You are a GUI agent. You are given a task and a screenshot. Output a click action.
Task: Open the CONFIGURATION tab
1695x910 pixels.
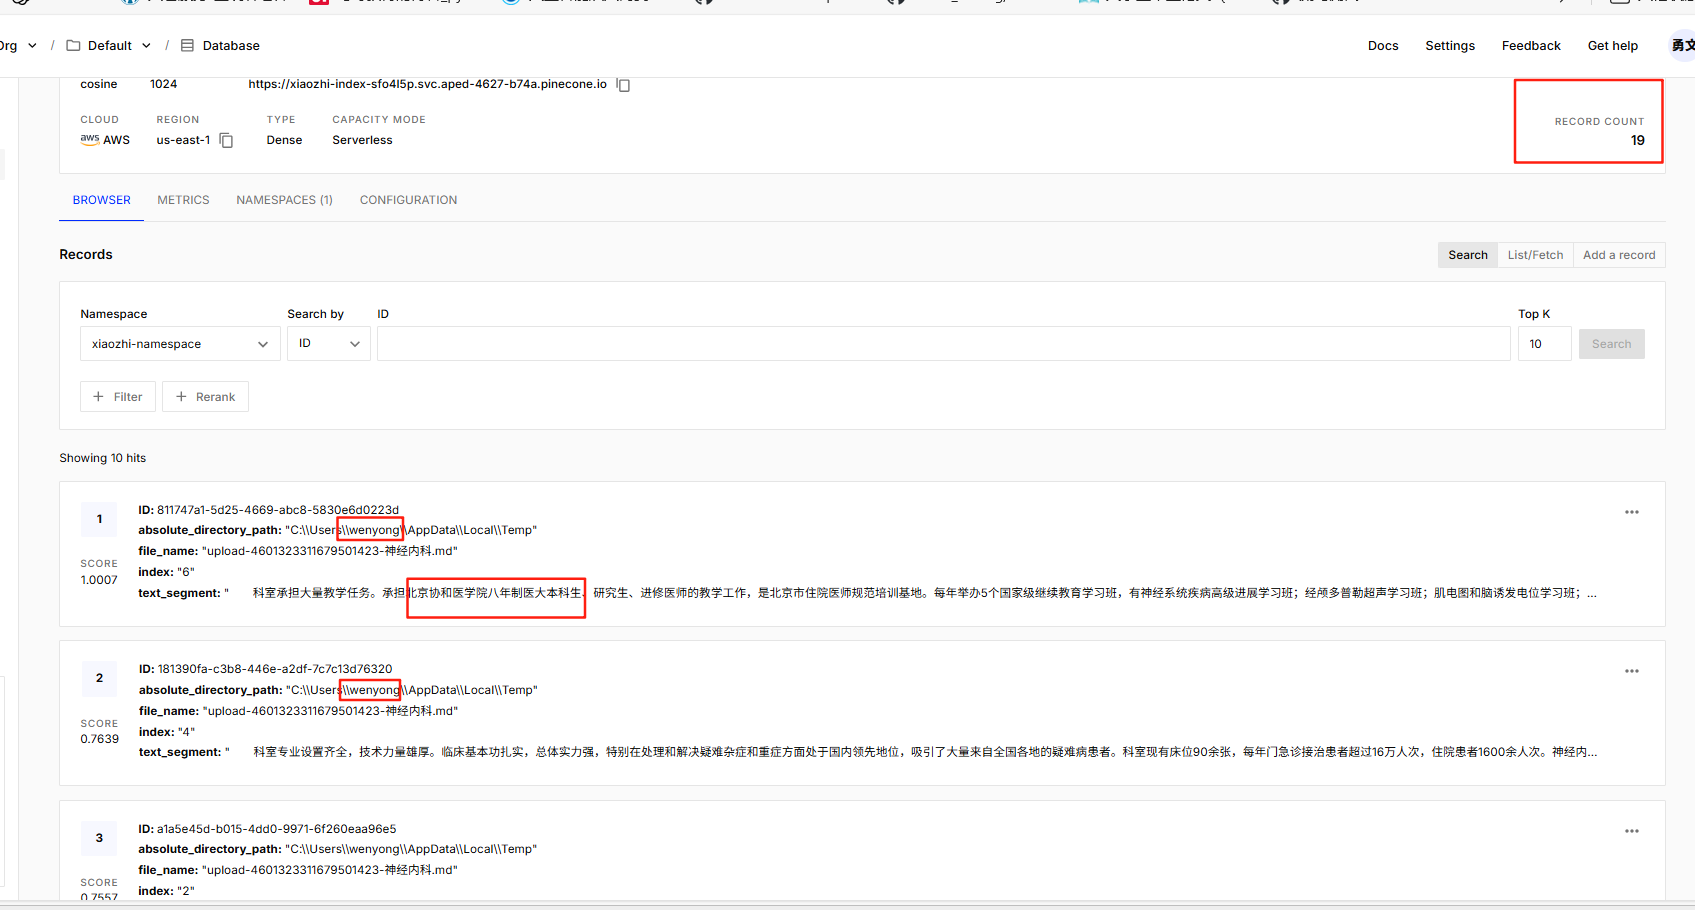[x=408, y=200]
